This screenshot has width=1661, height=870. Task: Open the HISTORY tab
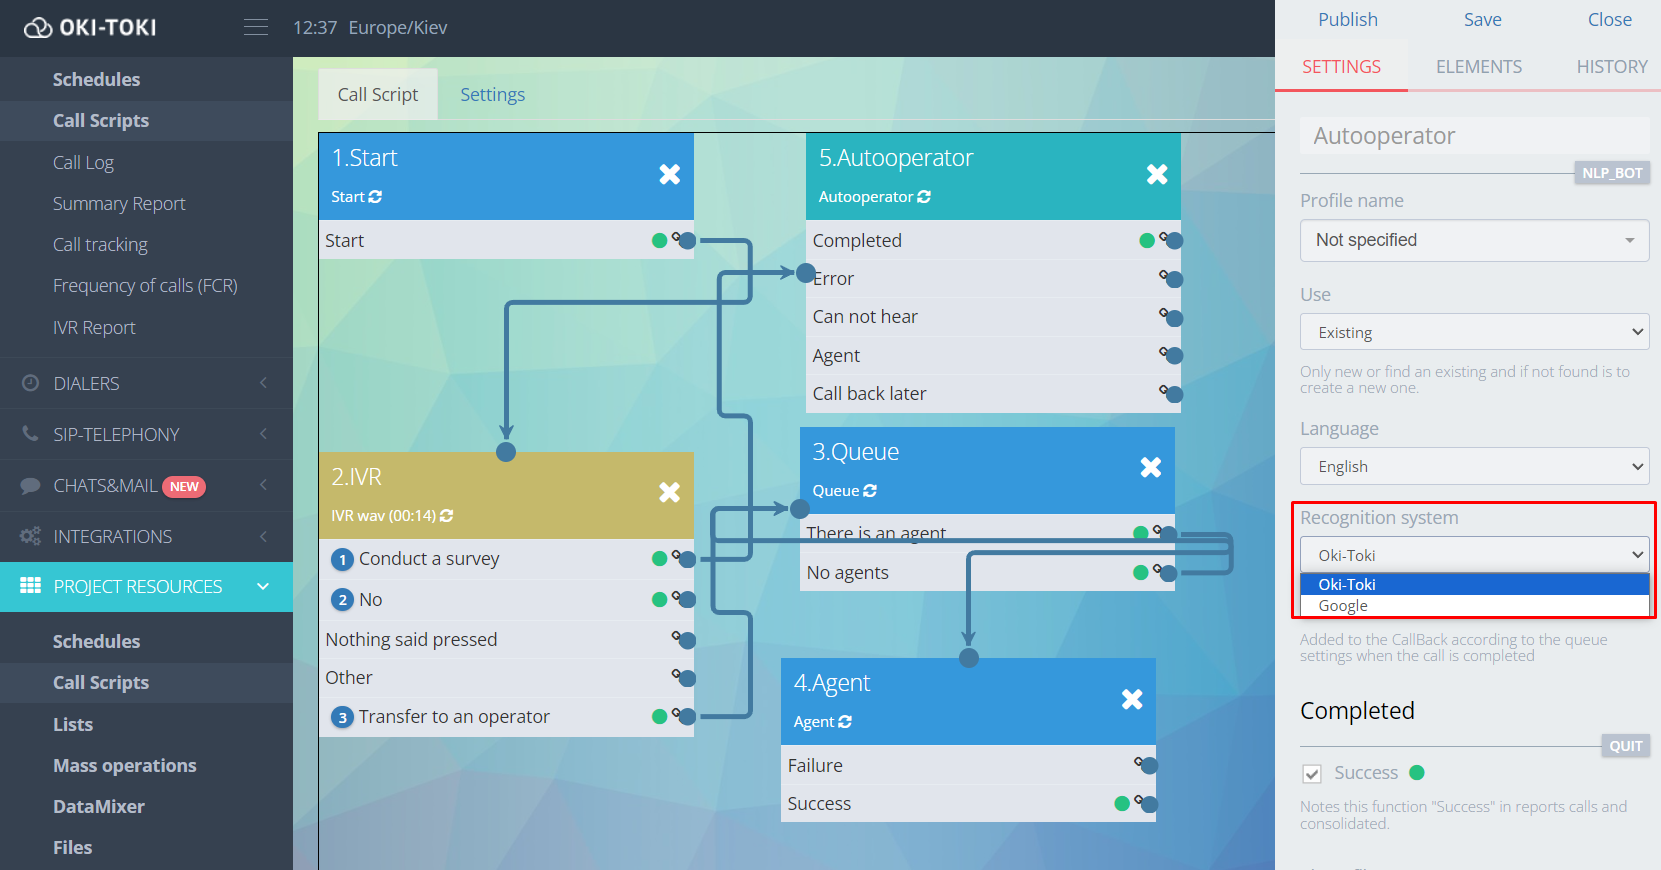point(1611,67)
